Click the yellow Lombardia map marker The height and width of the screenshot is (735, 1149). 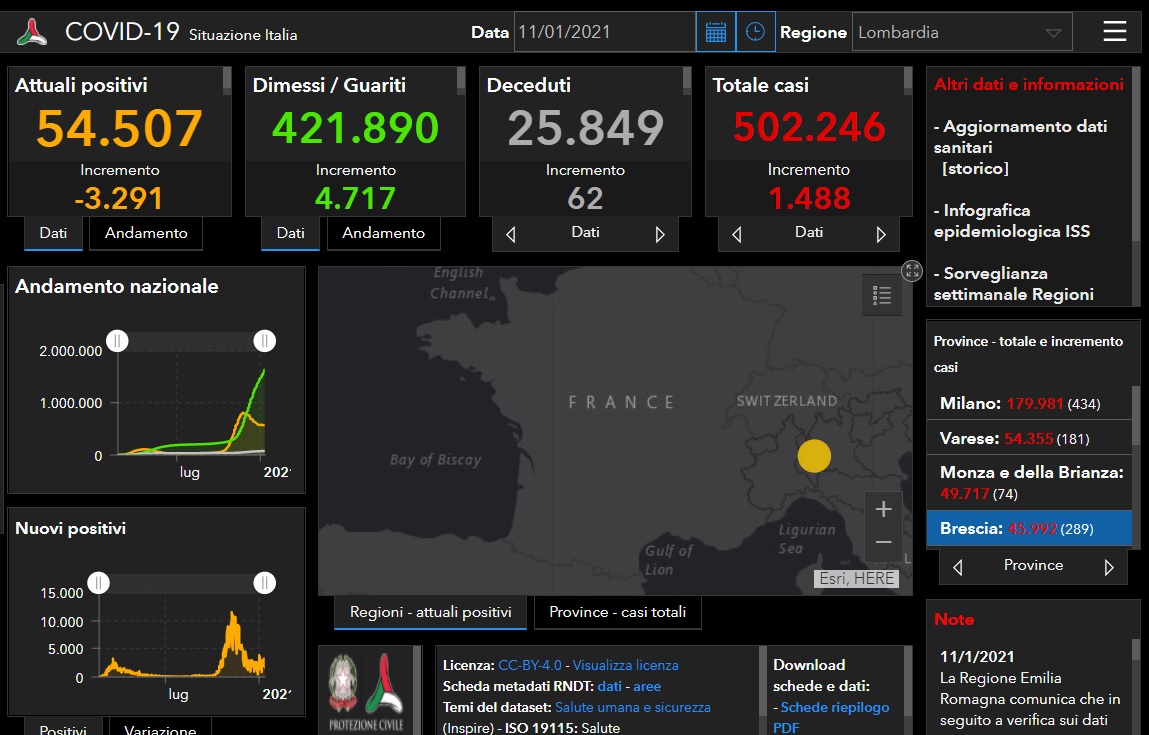(814, 456)
